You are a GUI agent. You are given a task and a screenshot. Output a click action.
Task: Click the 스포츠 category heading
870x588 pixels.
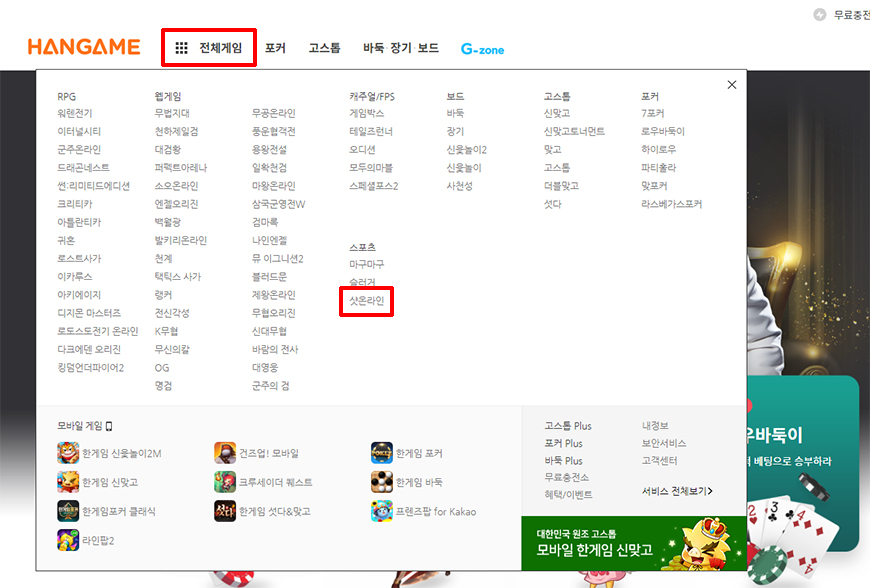(x=362, y=247)
